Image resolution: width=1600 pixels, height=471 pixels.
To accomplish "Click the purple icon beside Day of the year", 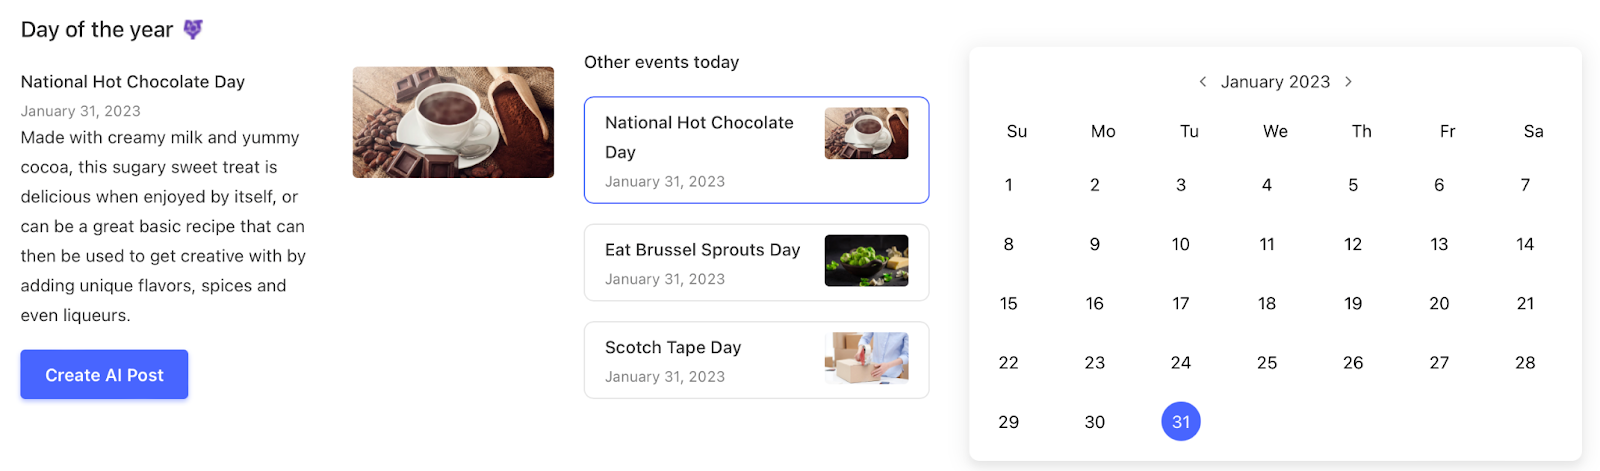I will point(193,30).
